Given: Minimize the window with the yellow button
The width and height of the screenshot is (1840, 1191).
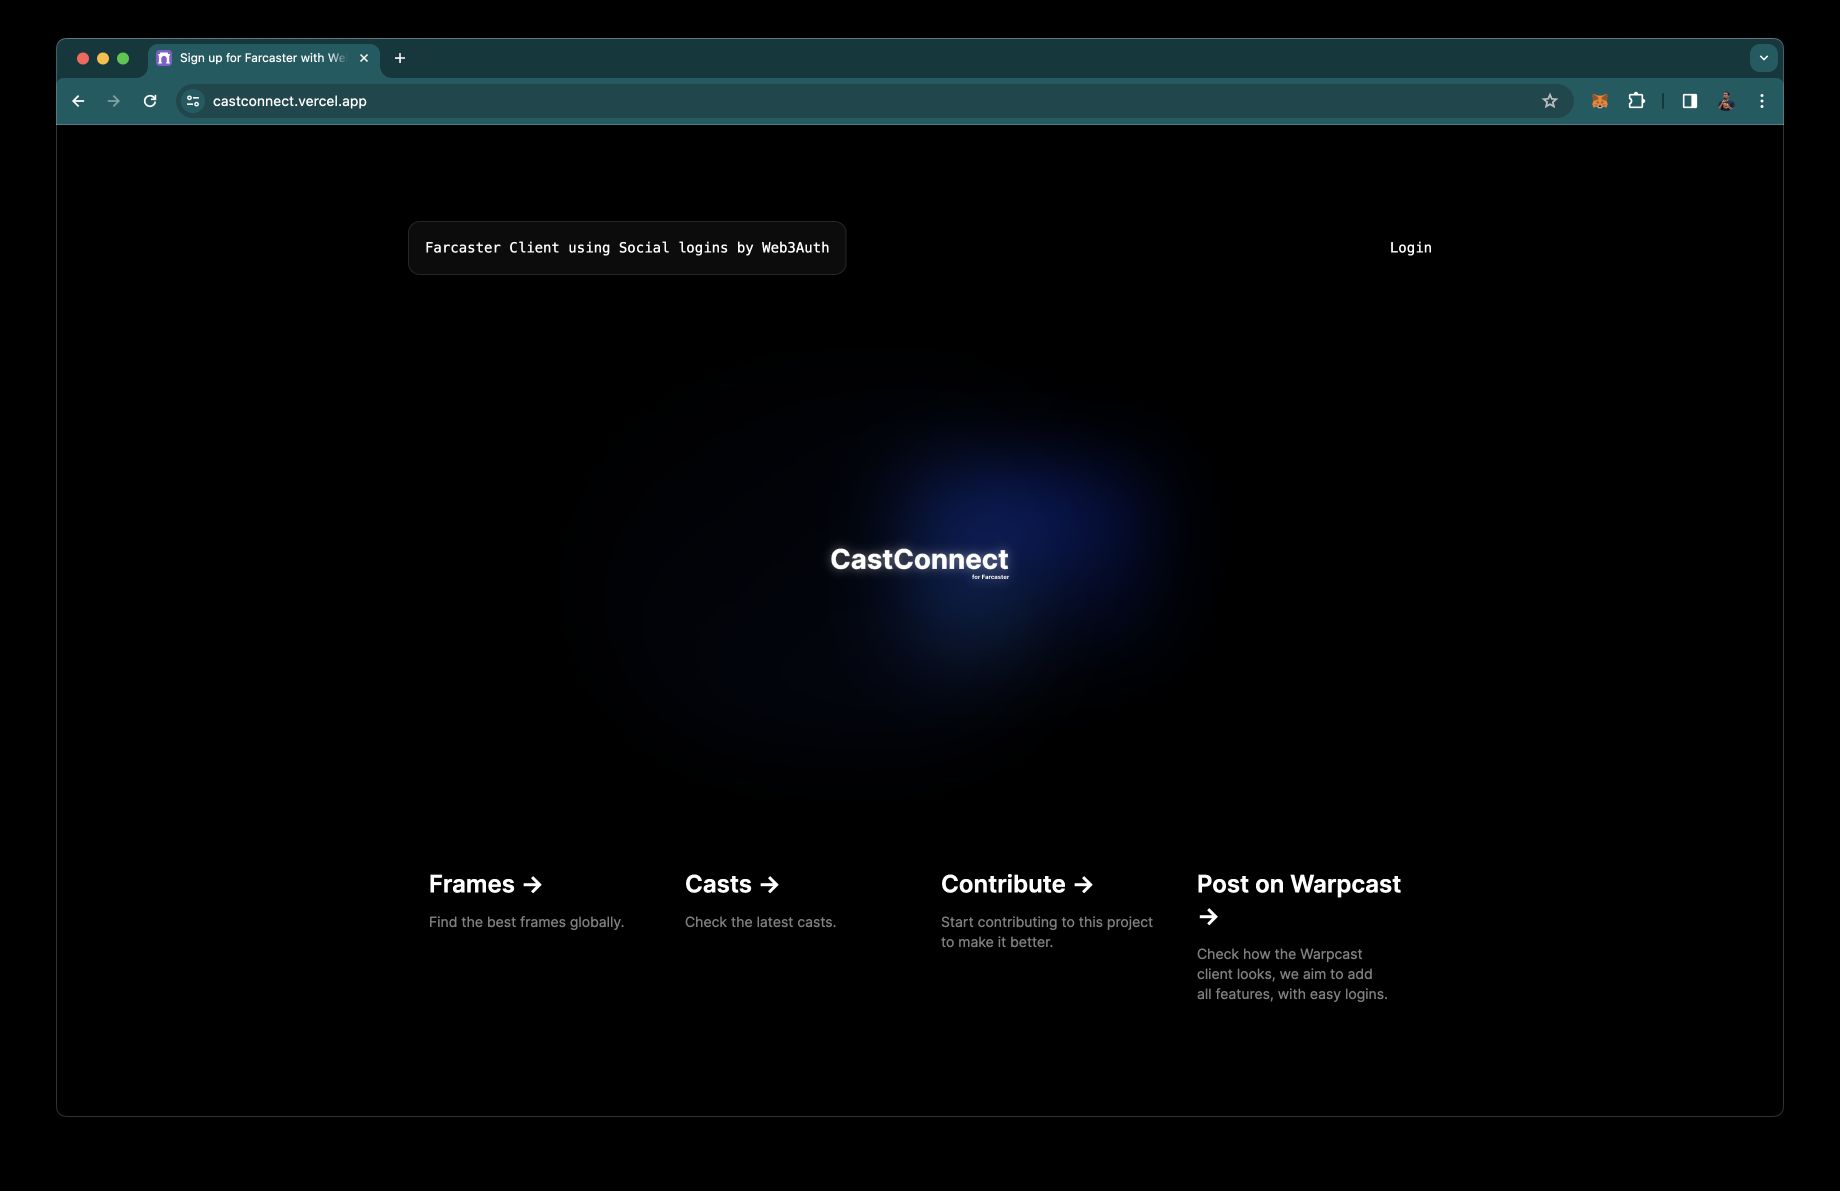Looking at the screenshot, I should 103,58.
